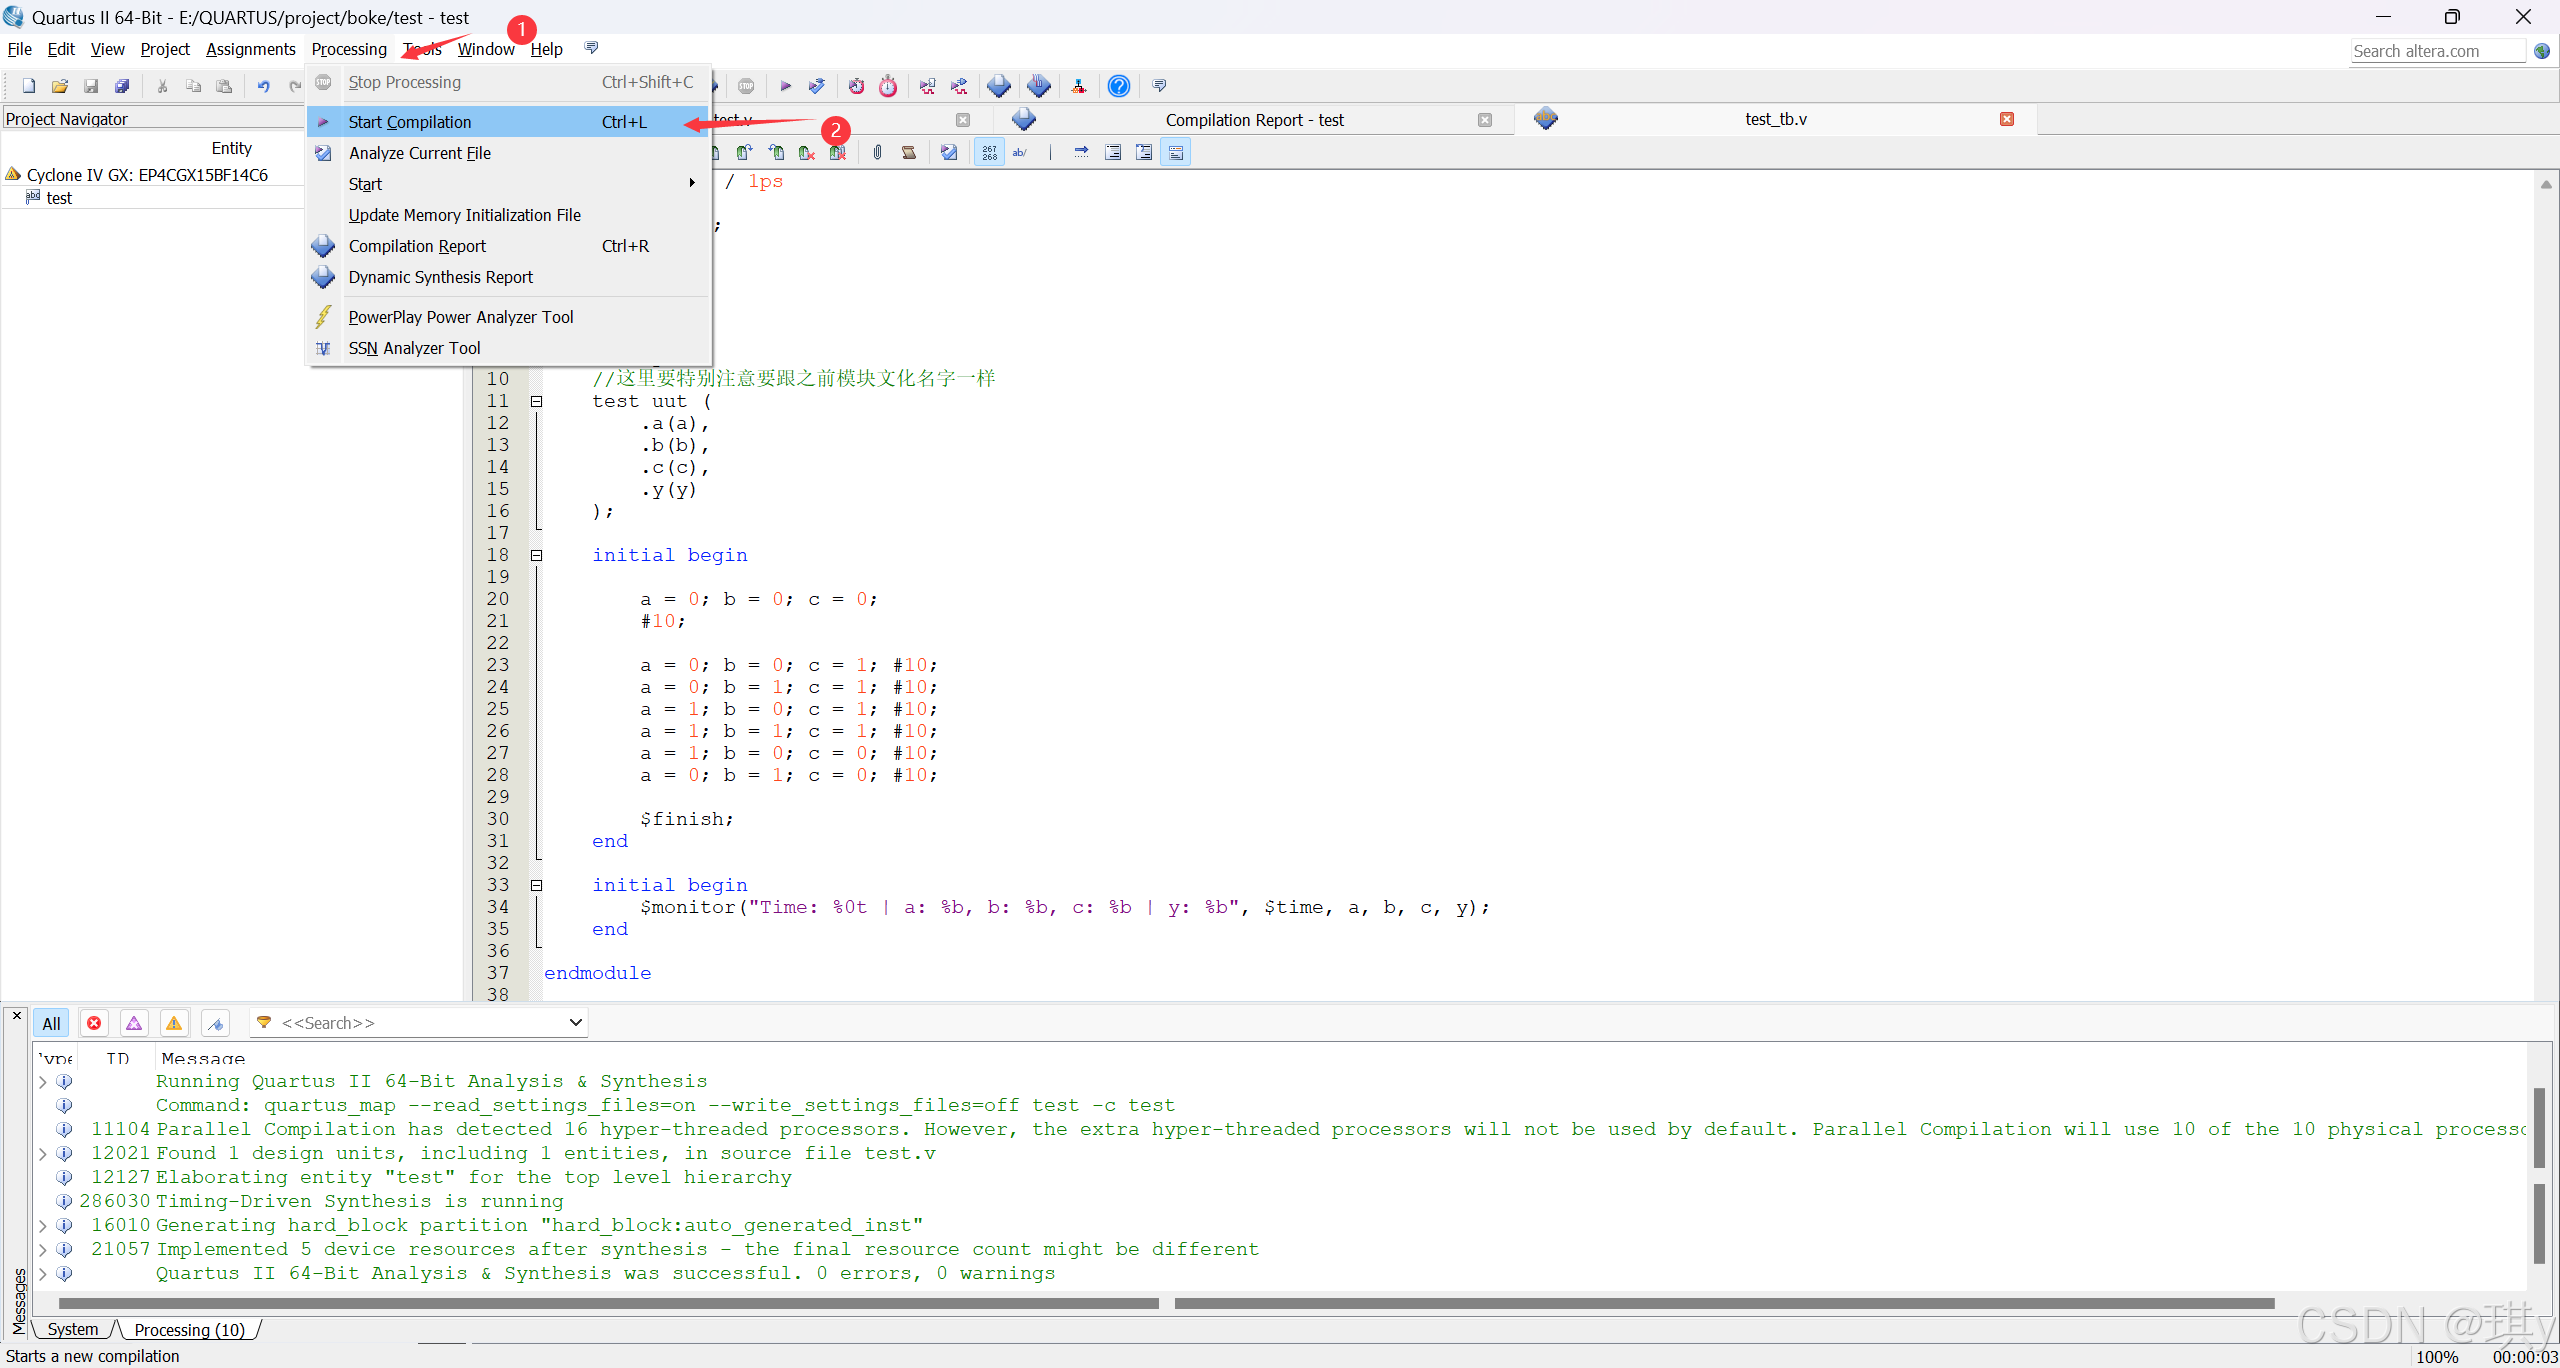Click the globe icon beside altera search

[x=2542, y=50]
